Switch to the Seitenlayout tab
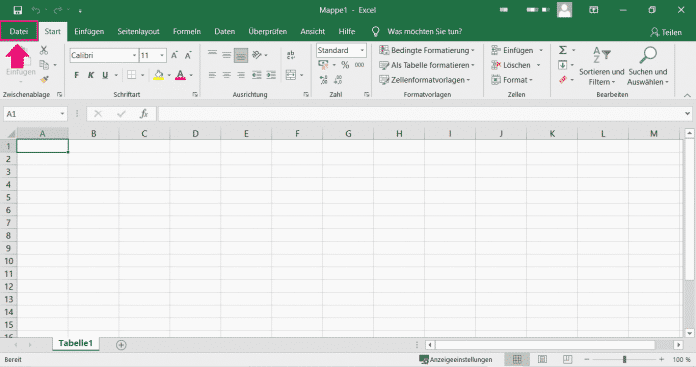The height and width of the screenshot is (367, 696). pyautogui.click(x=138, y=32)
